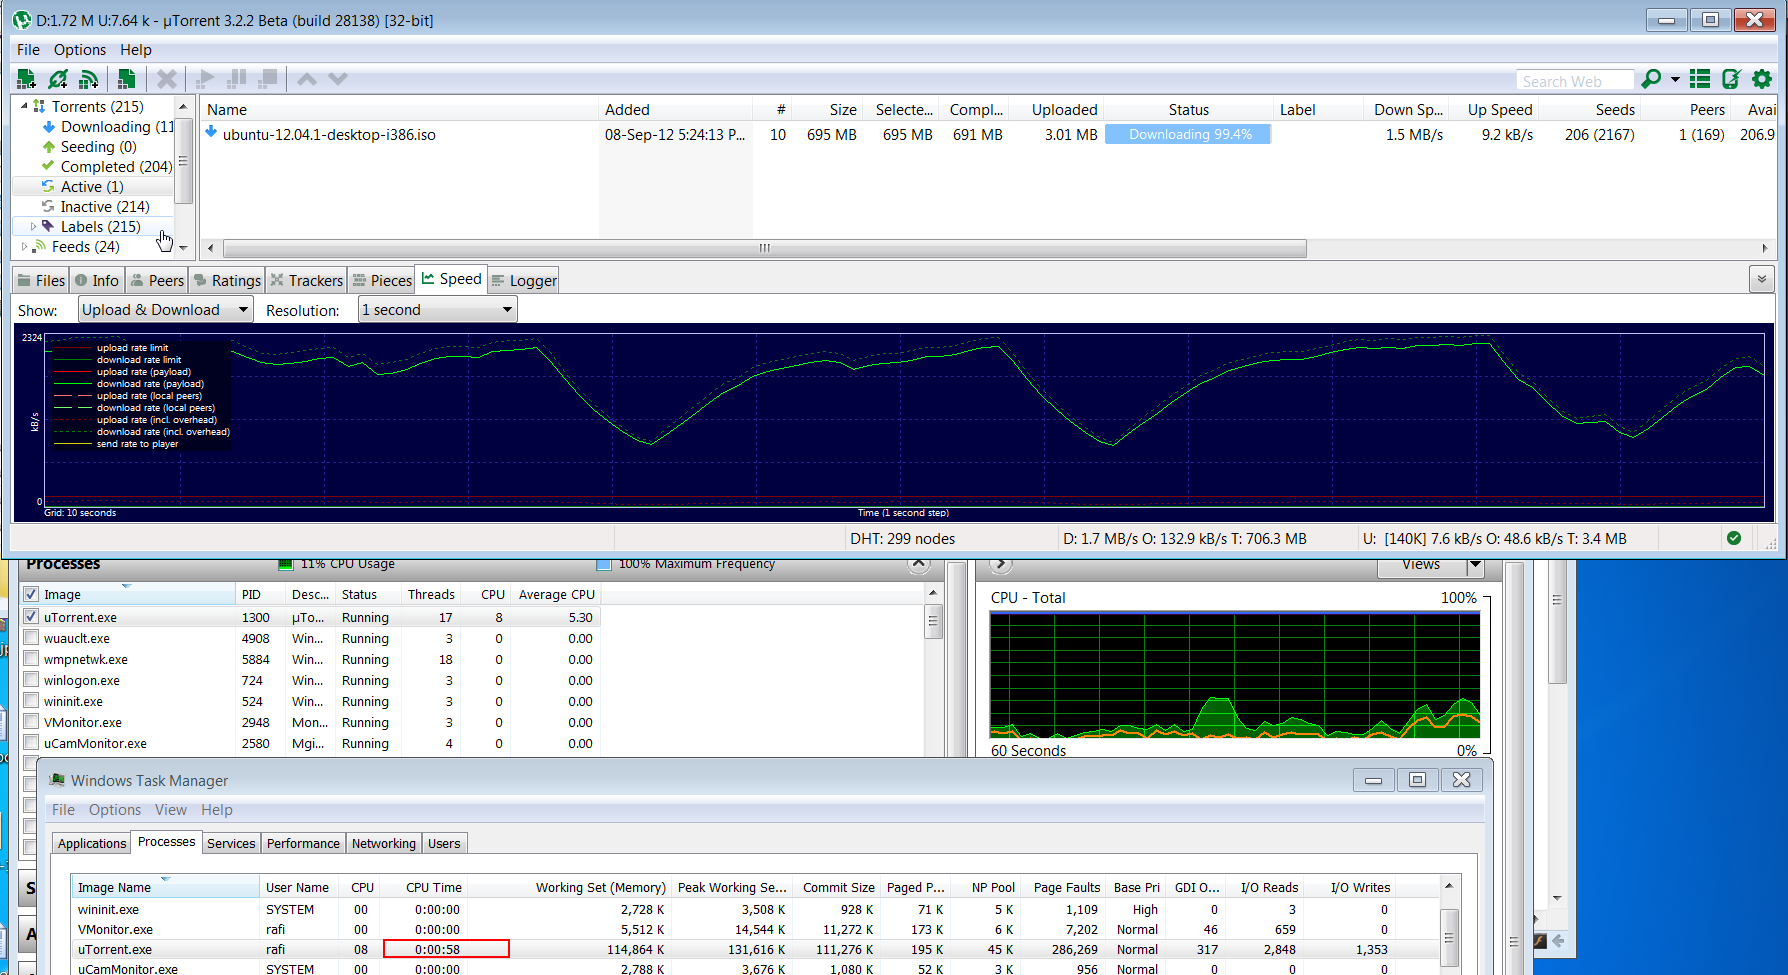Toggle the Image header checkbox in Resource Monitor

(31, 594)
